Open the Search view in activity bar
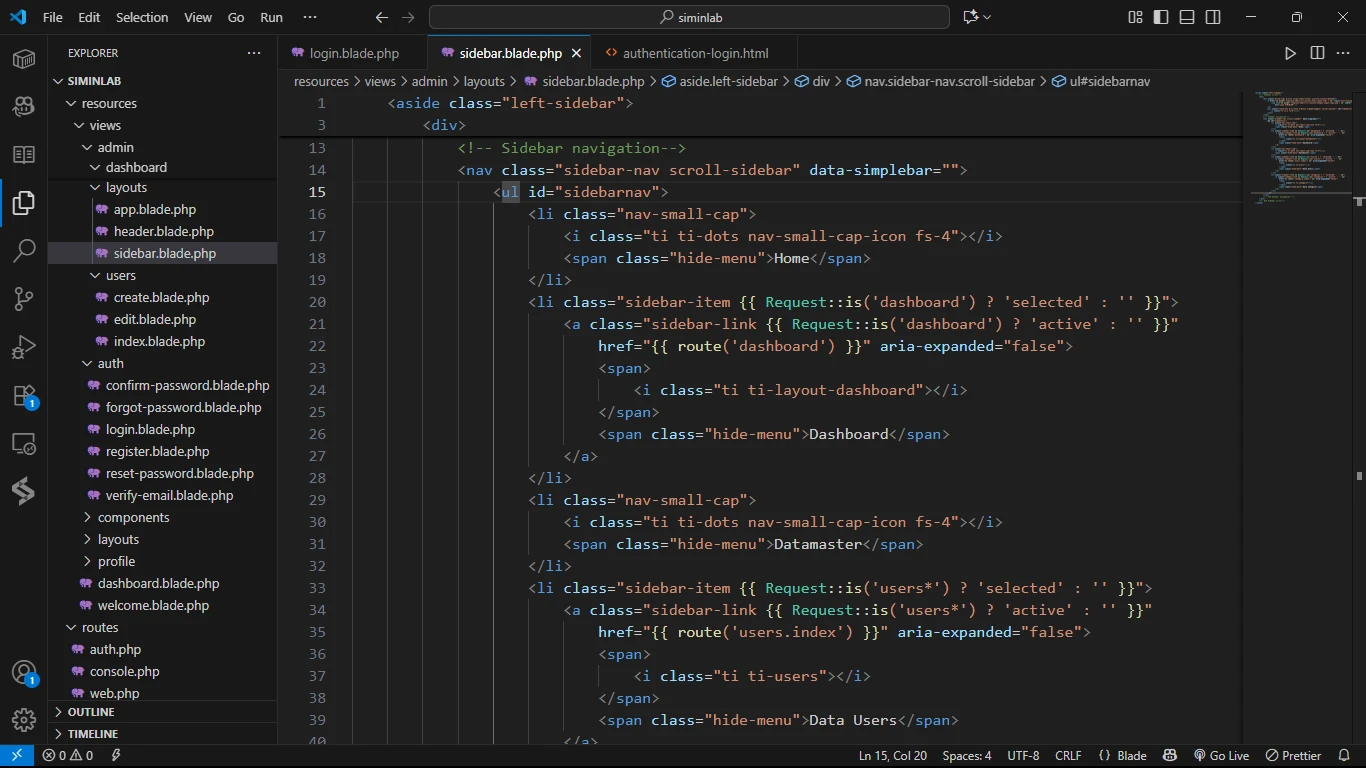The height and width of the screenshot is (768, 1366). tap(24, 250)
